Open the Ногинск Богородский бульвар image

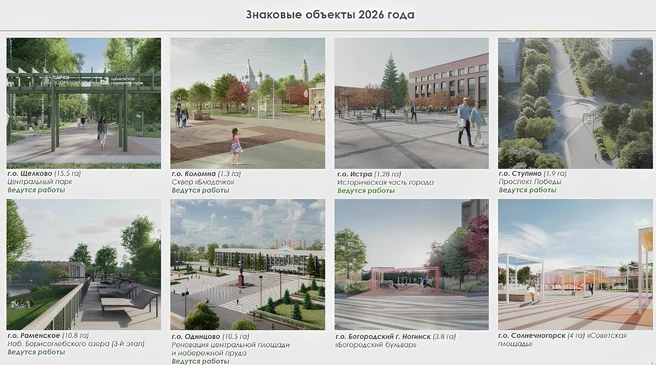(x=412, y=265)
